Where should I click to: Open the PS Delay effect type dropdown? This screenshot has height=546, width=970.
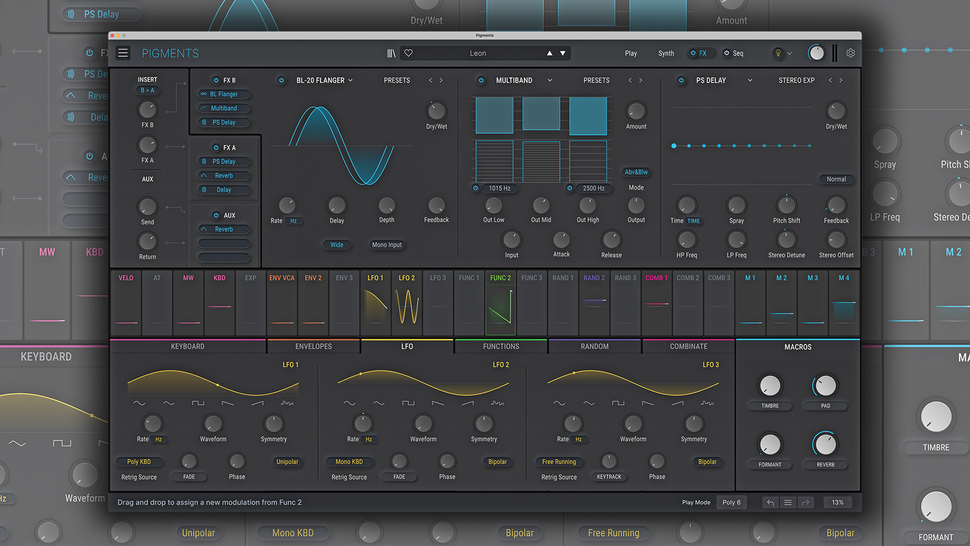[x=724, y=80]
